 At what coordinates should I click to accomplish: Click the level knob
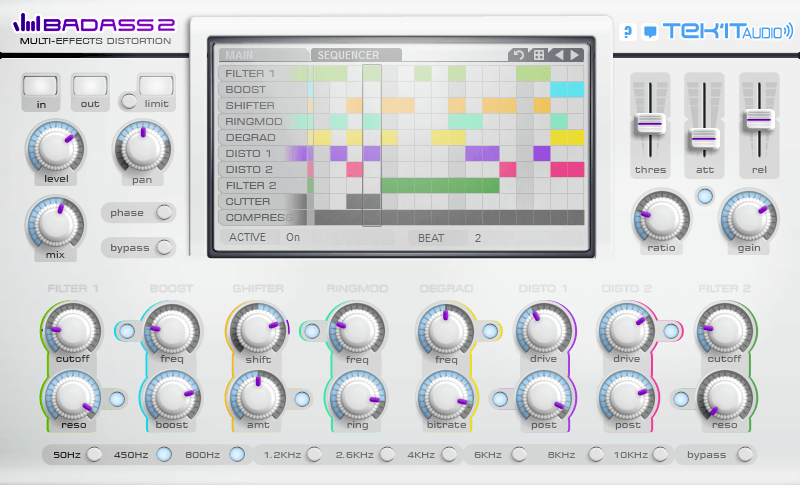point(56,149)
